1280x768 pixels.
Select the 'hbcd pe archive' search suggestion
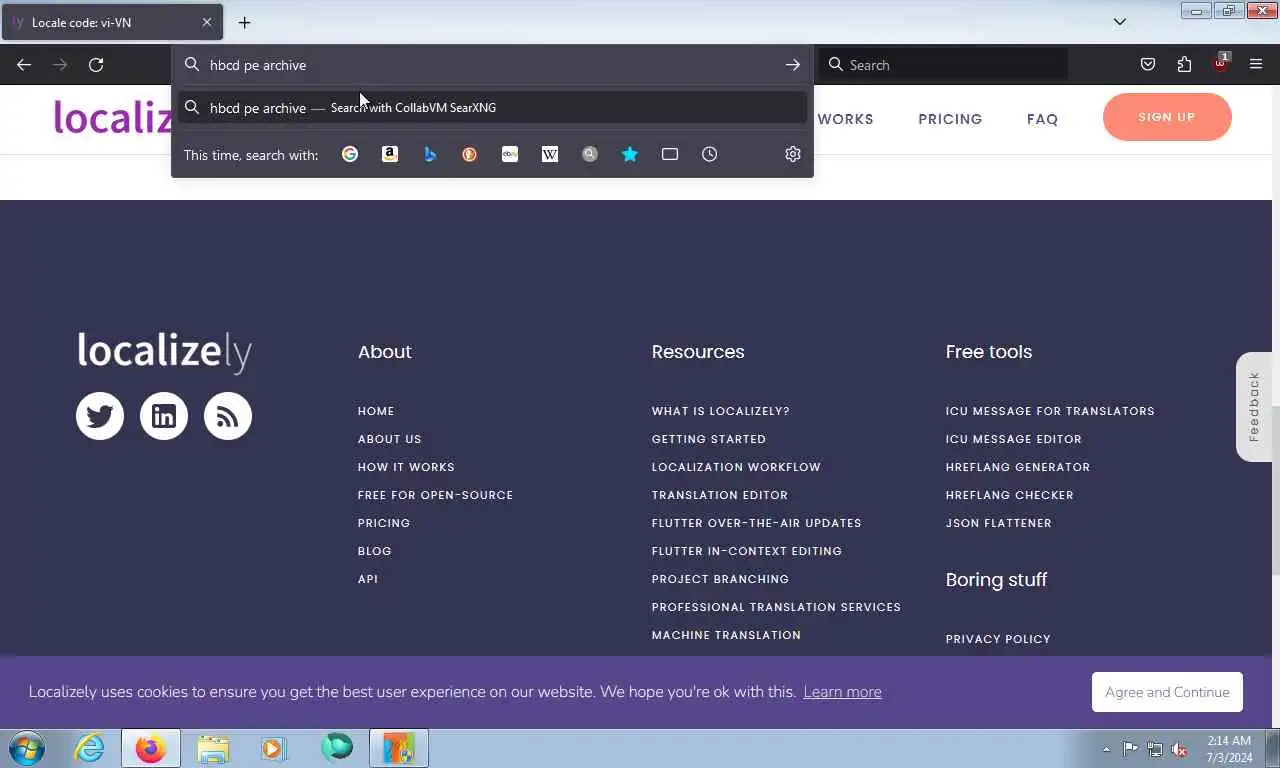[x=492, y=108]
